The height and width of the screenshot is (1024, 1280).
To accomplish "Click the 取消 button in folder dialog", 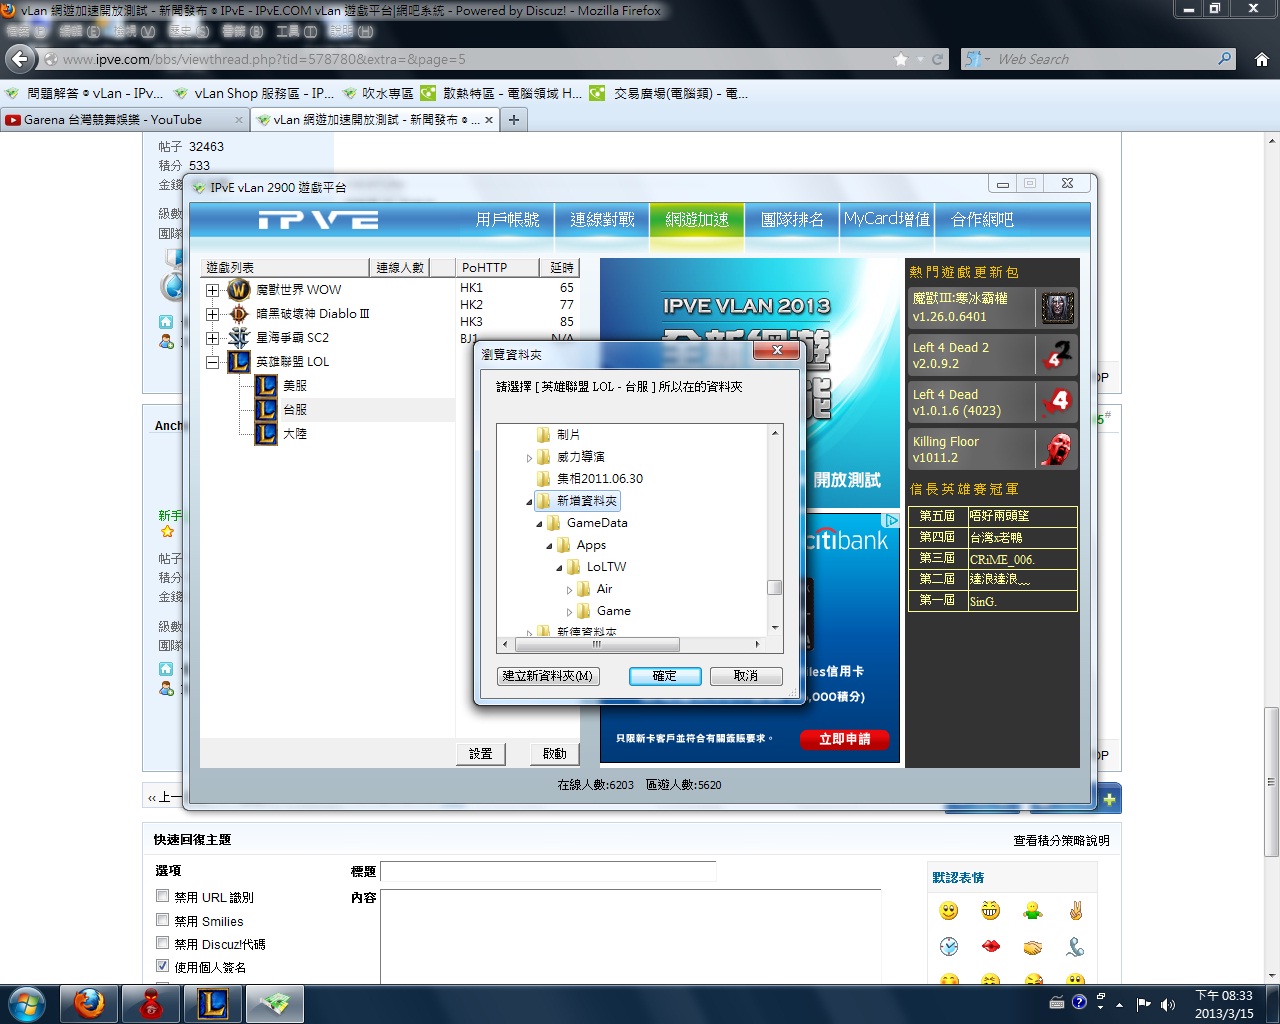I will (x=746, y=676).
